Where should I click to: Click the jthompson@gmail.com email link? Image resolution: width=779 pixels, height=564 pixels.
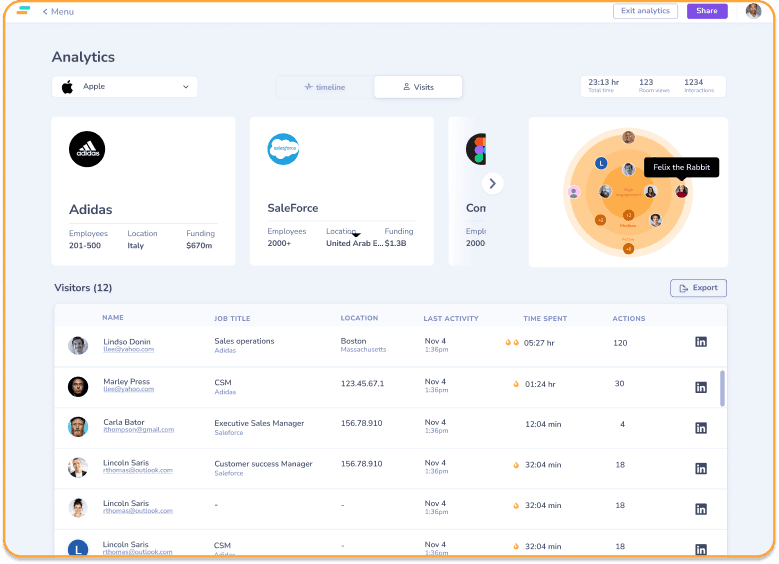[139, 430]
